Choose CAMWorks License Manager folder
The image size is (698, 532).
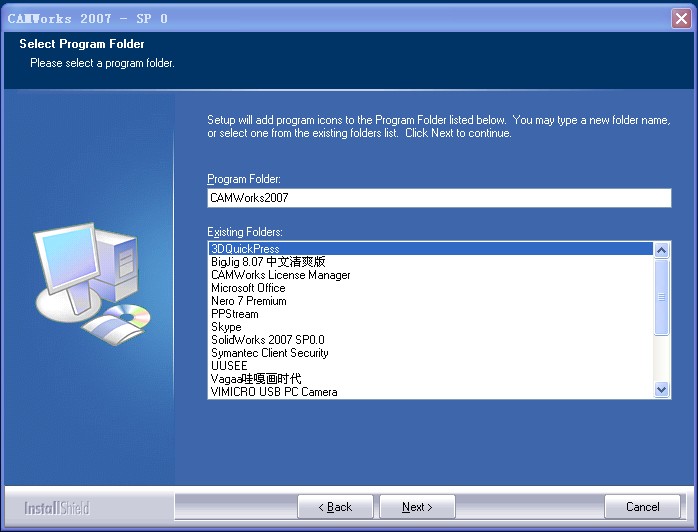[430, 275]
